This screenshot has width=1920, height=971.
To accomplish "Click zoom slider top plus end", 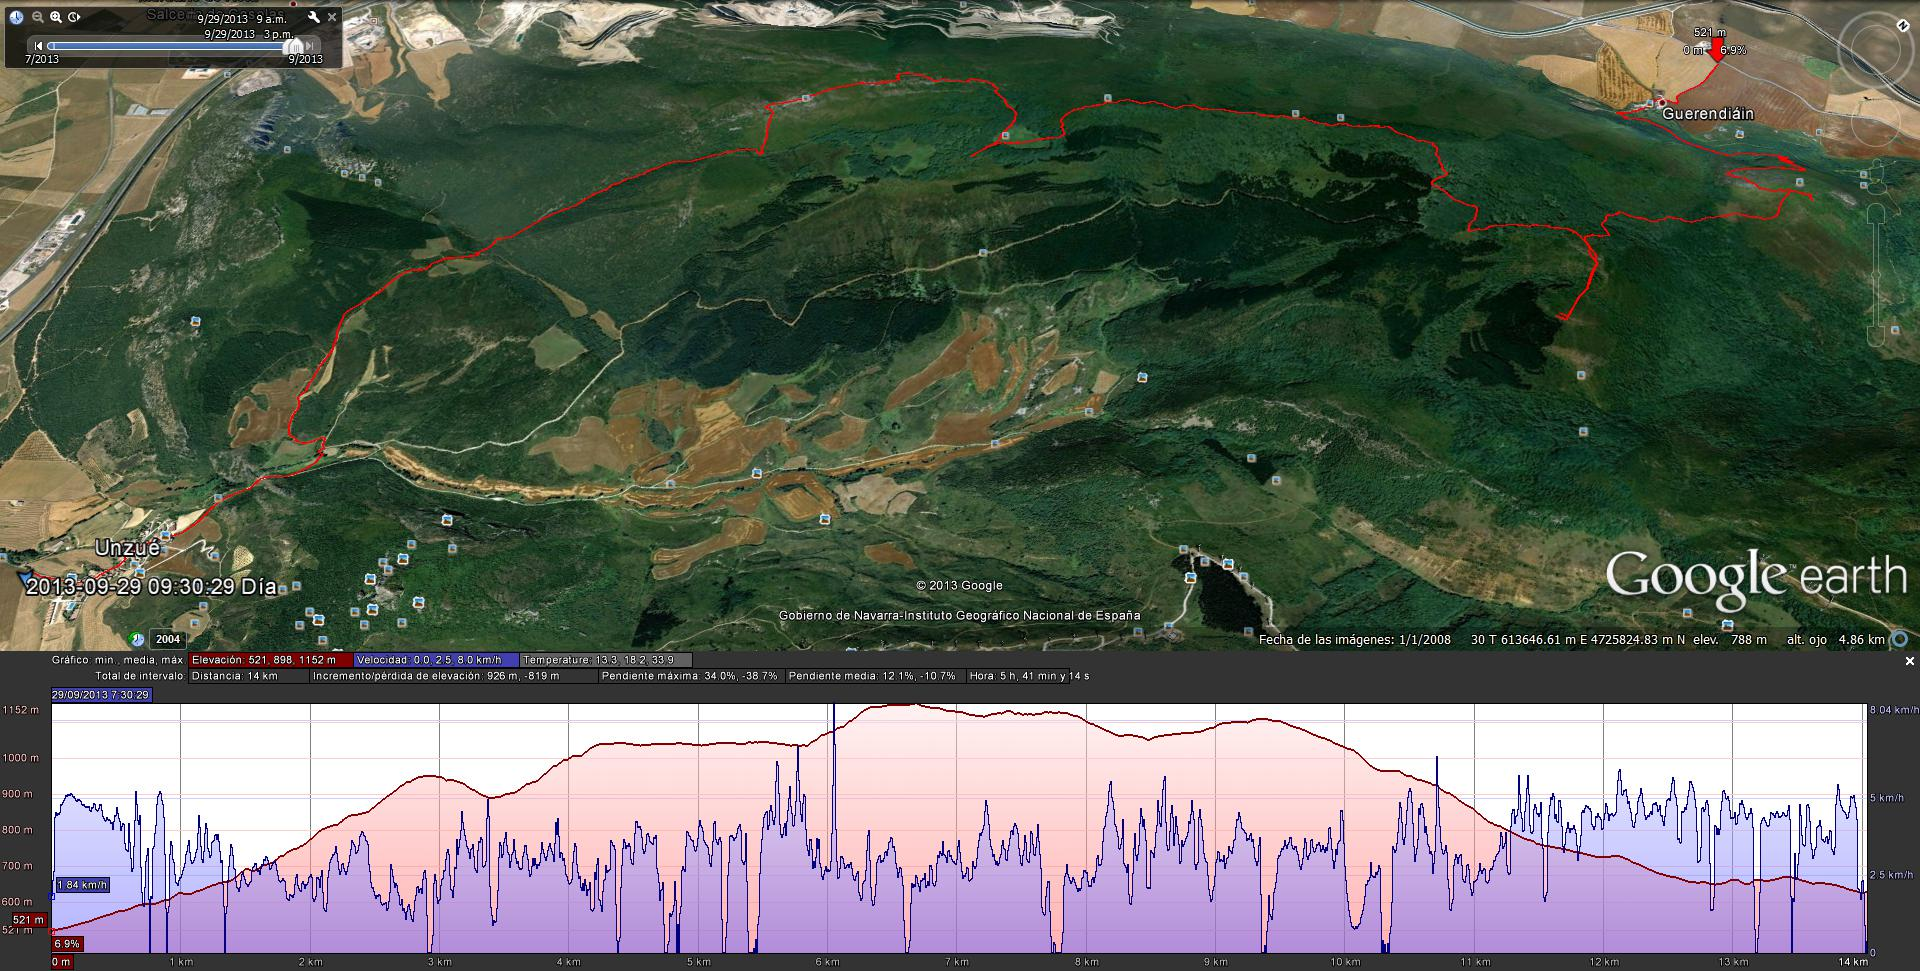I will click(1878, 213).
